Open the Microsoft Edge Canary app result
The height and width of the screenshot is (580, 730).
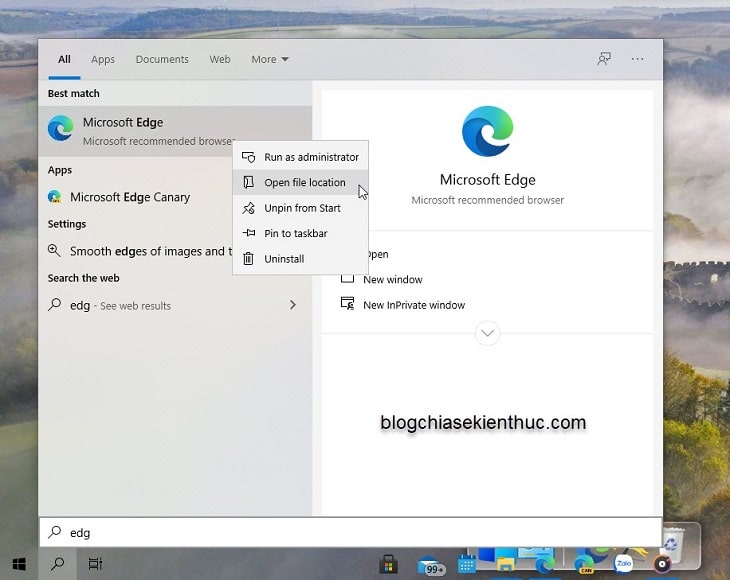135,197
